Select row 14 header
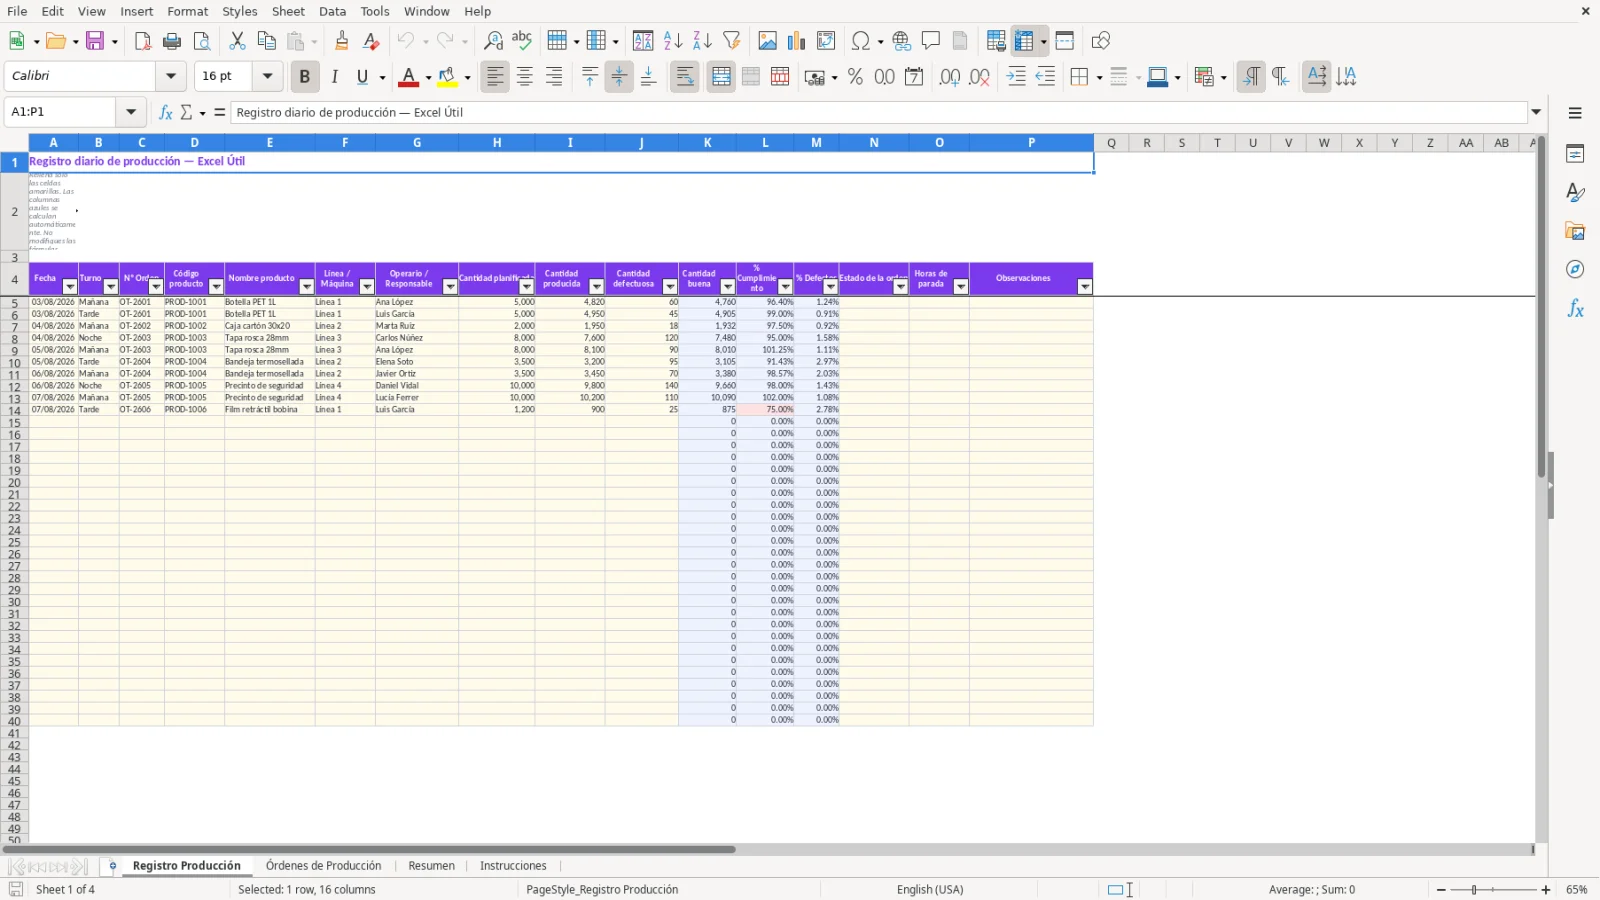This screenshot has height=900, width=1600. coord(14,410)
